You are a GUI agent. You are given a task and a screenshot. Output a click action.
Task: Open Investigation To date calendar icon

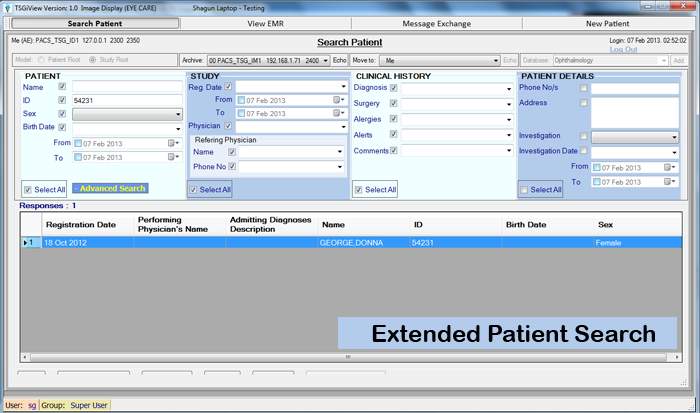[670, 182]
